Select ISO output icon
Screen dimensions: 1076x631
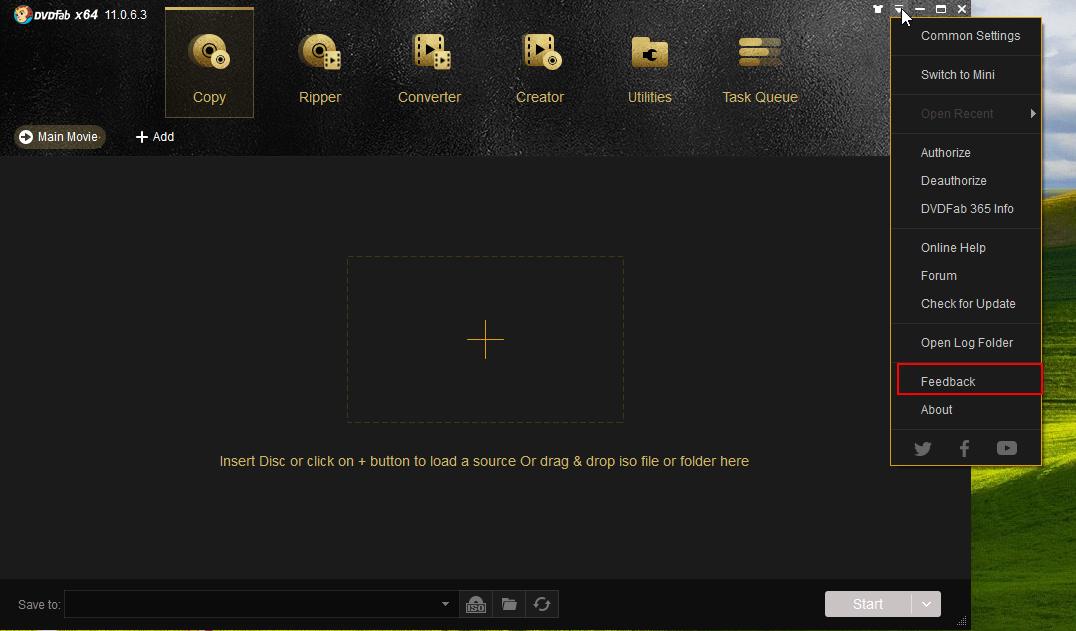[476, 604]
